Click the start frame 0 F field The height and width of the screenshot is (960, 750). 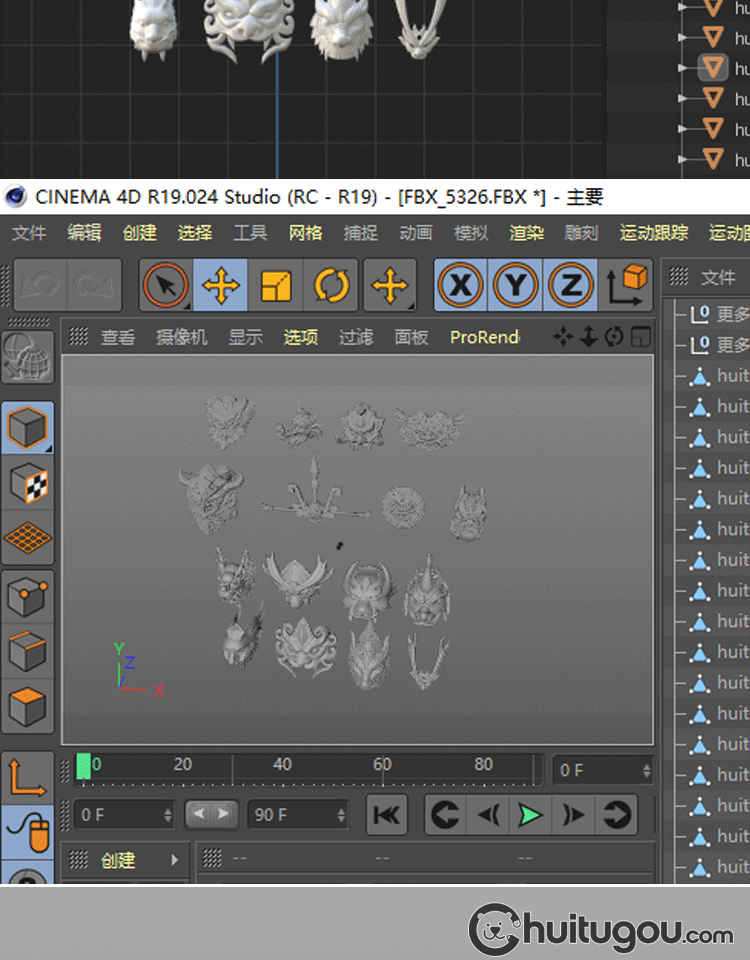pyautogui.click(x=124, y=815)
